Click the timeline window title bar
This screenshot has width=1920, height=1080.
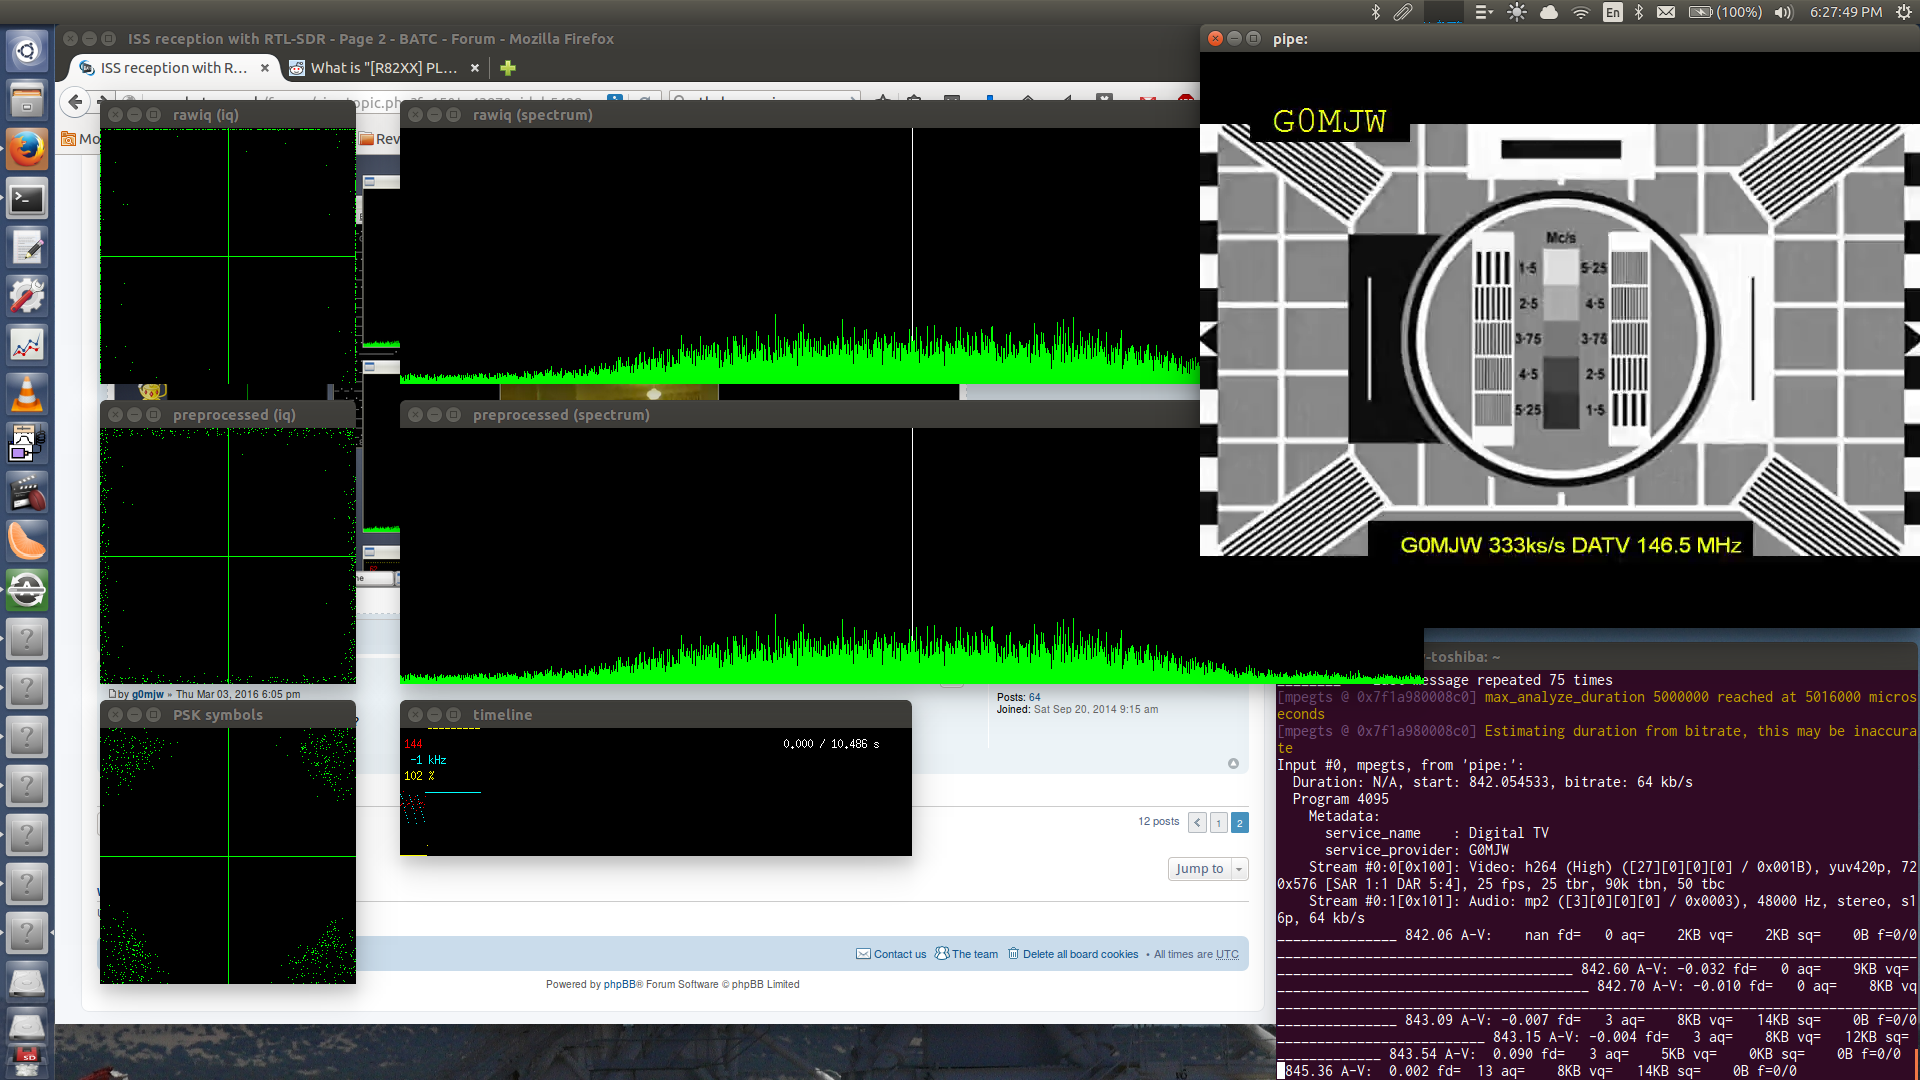click(656, 715)
